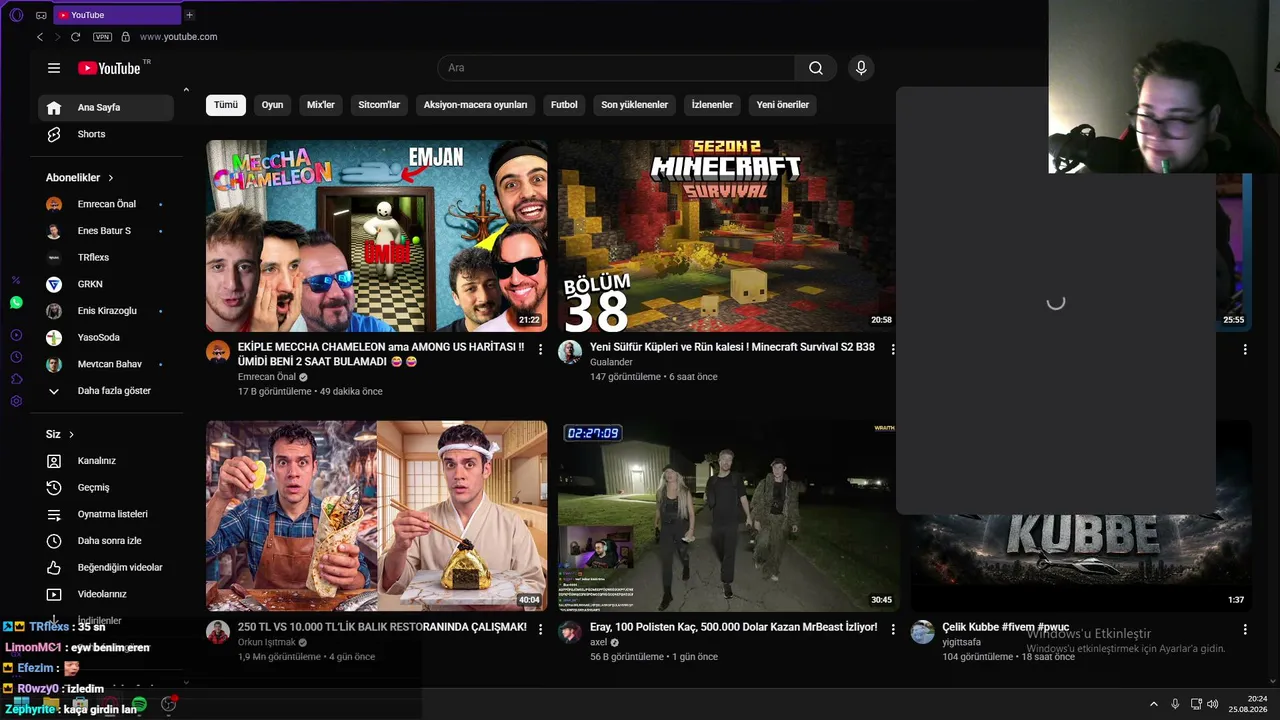Expand Daha fazla göster subscriptions
1280x720 pixels.
coord(106,391)
